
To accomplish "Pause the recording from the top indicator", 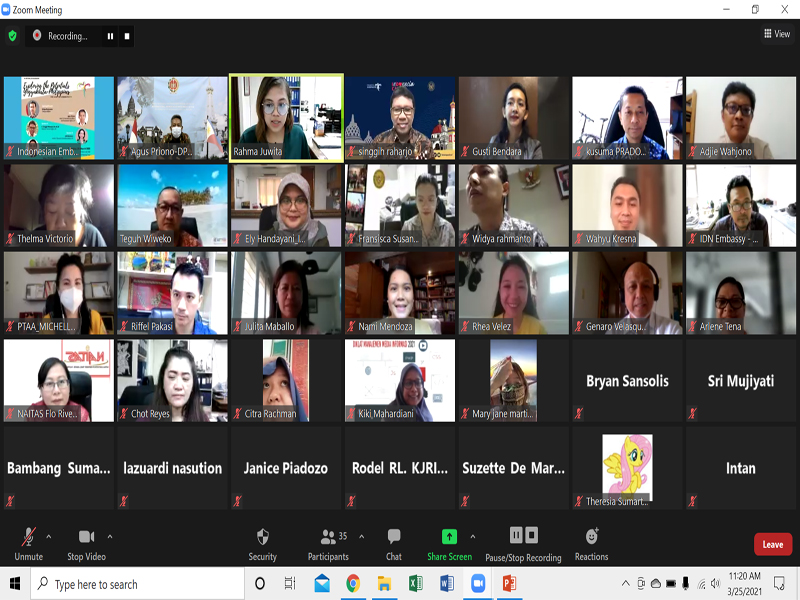I will [110, 36].
